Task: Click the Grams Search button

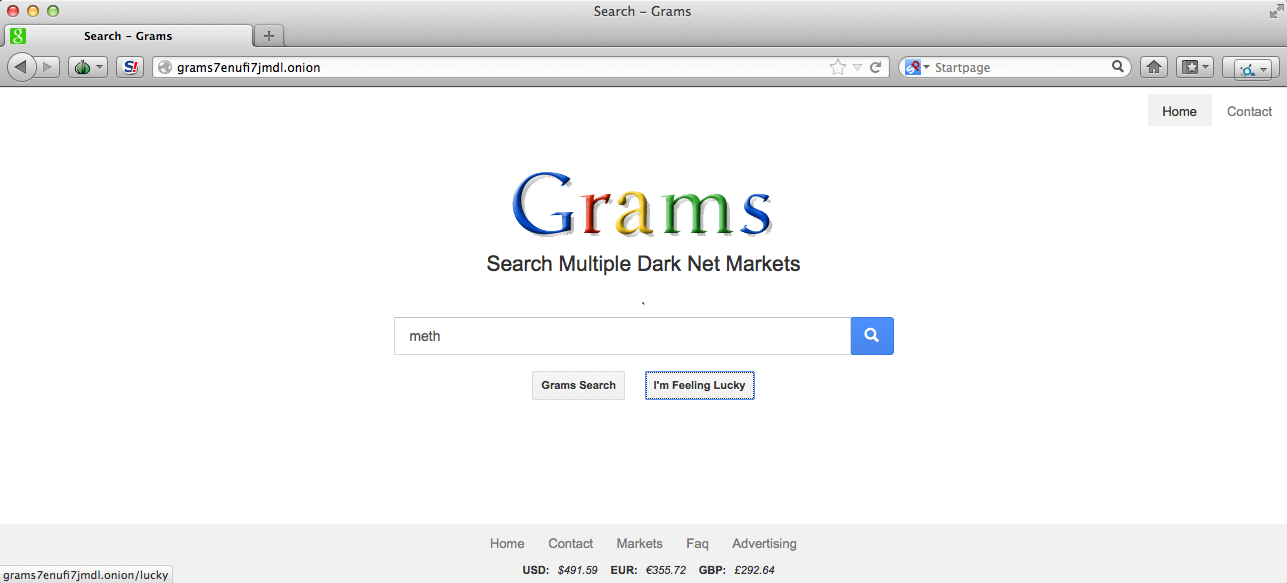Action: pos(578,385)
